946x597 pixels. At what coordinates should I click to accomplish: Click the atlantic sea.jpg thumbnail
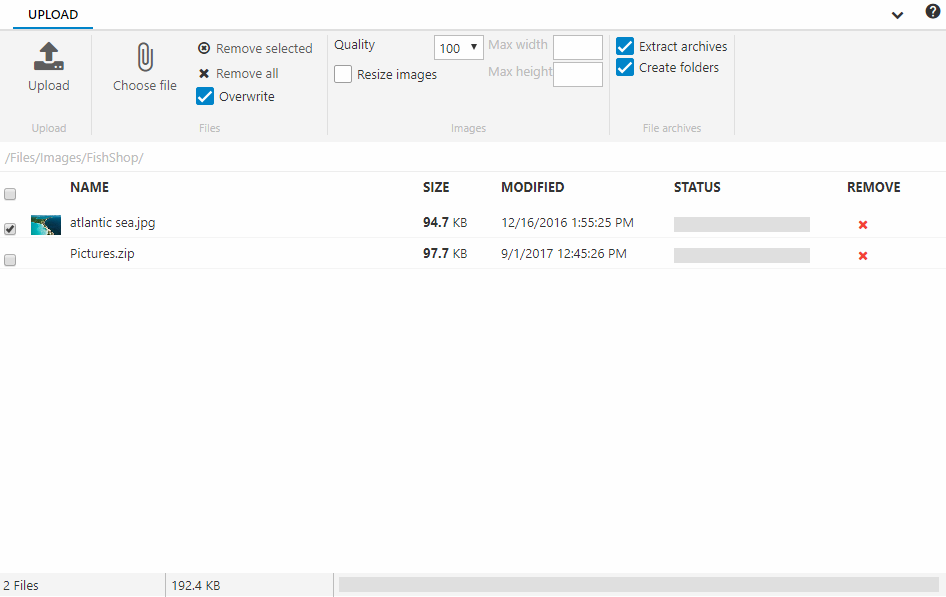click(46, 224)
